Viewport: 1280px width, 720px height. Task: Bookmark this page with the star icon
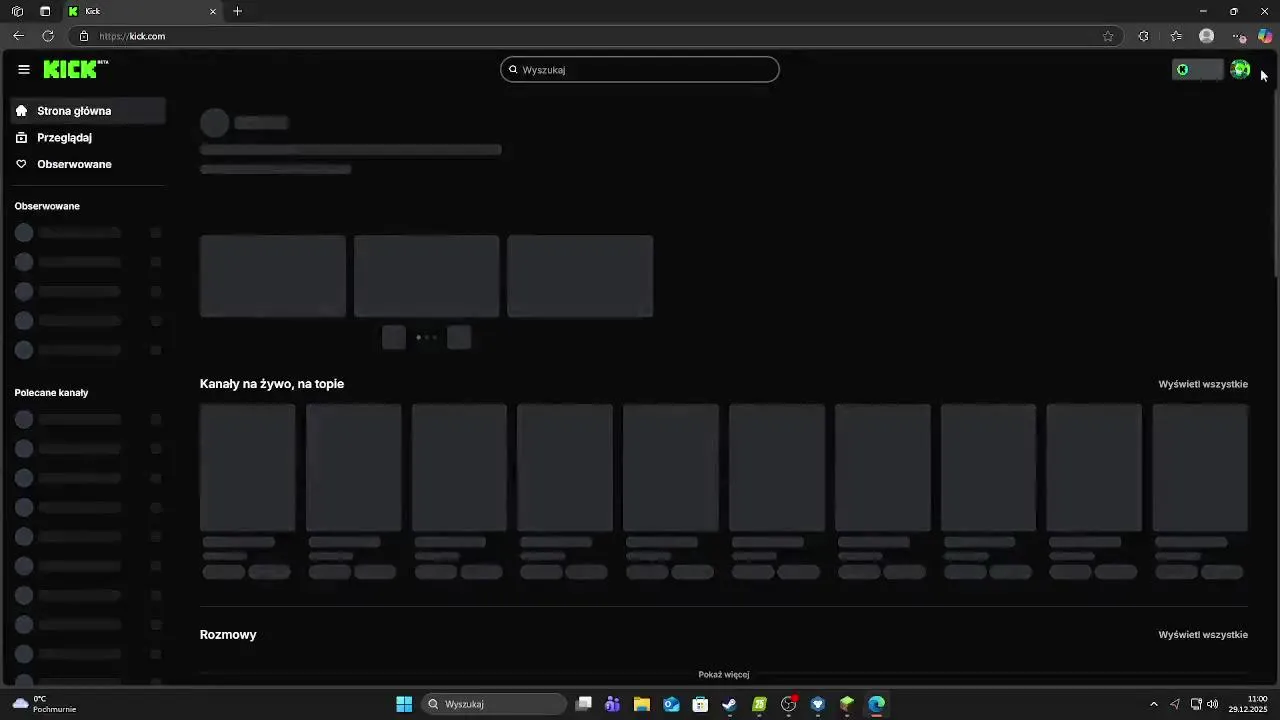(x=1108, y=36)
